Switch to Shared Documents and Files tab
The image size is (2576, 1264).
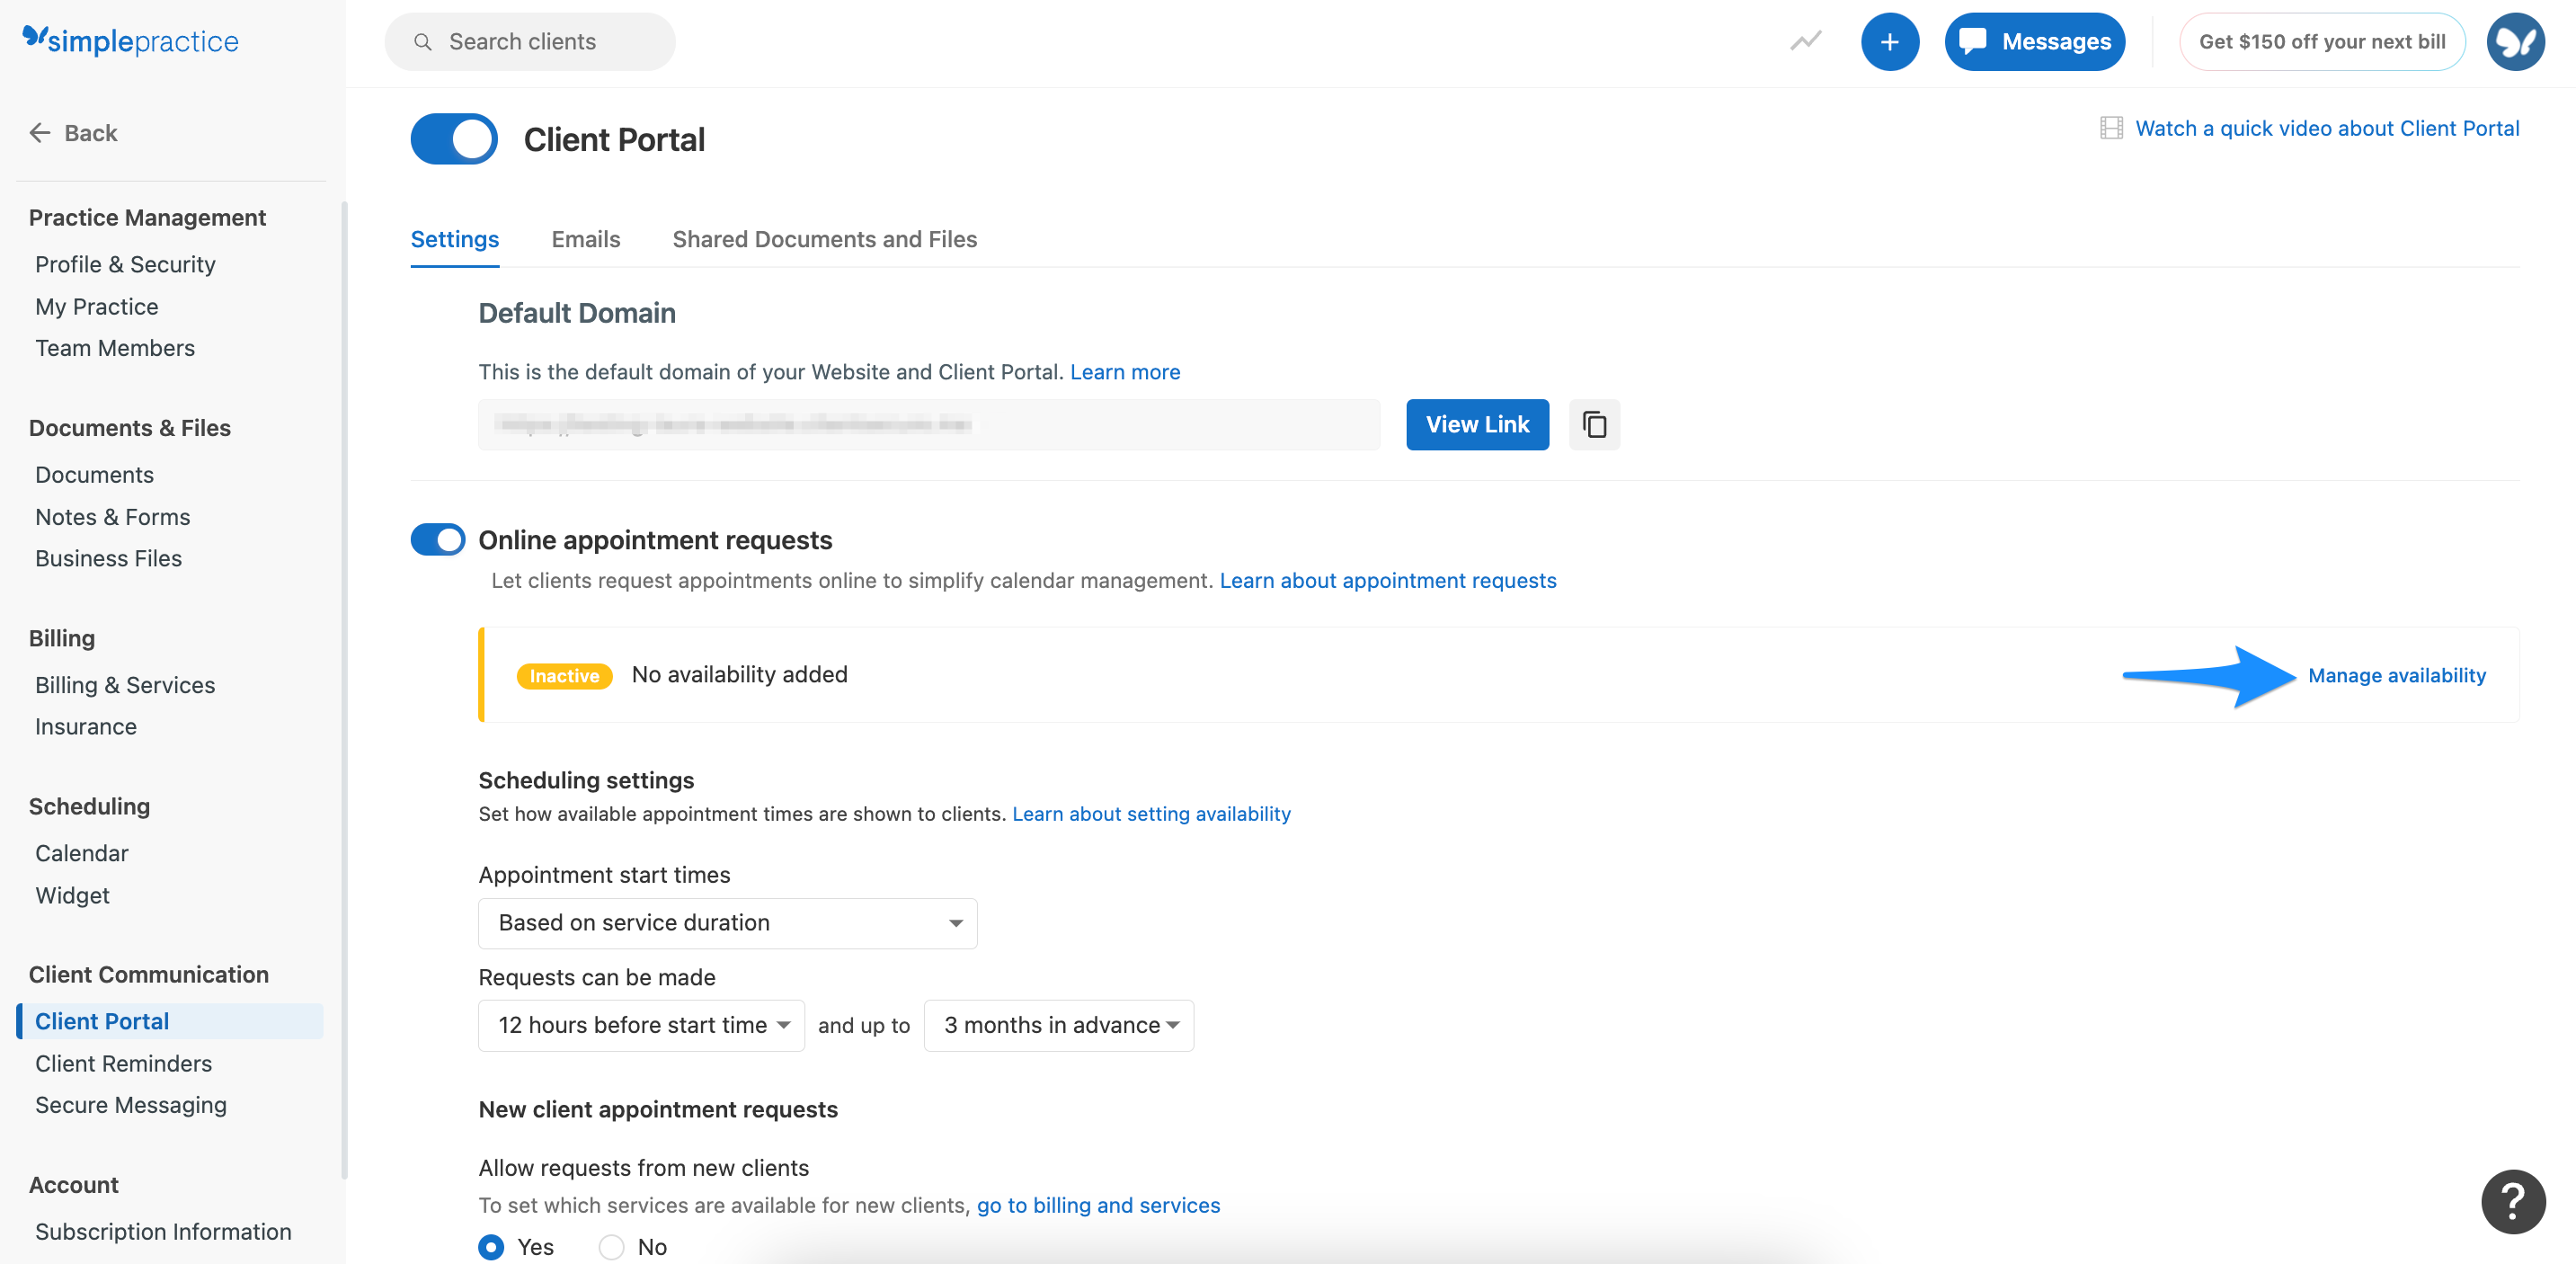(825, 239)
